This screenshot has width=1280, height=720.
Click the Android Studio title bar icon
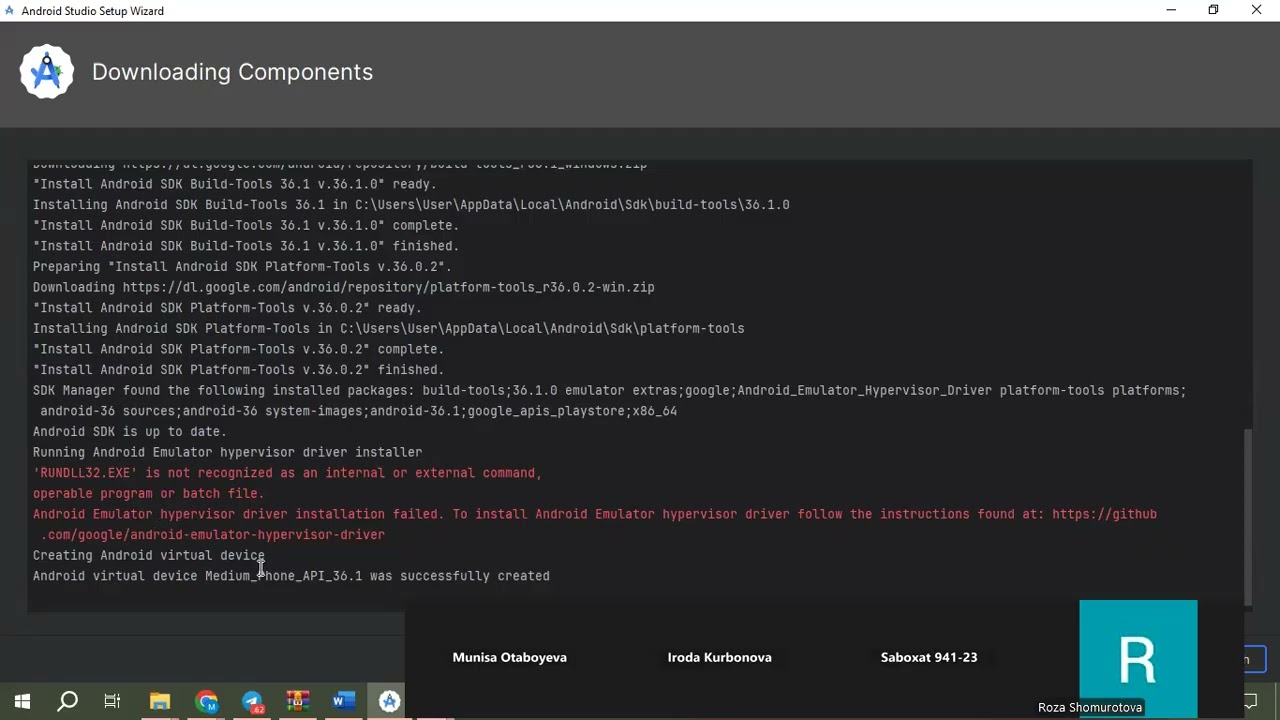[x=9, y=10]
